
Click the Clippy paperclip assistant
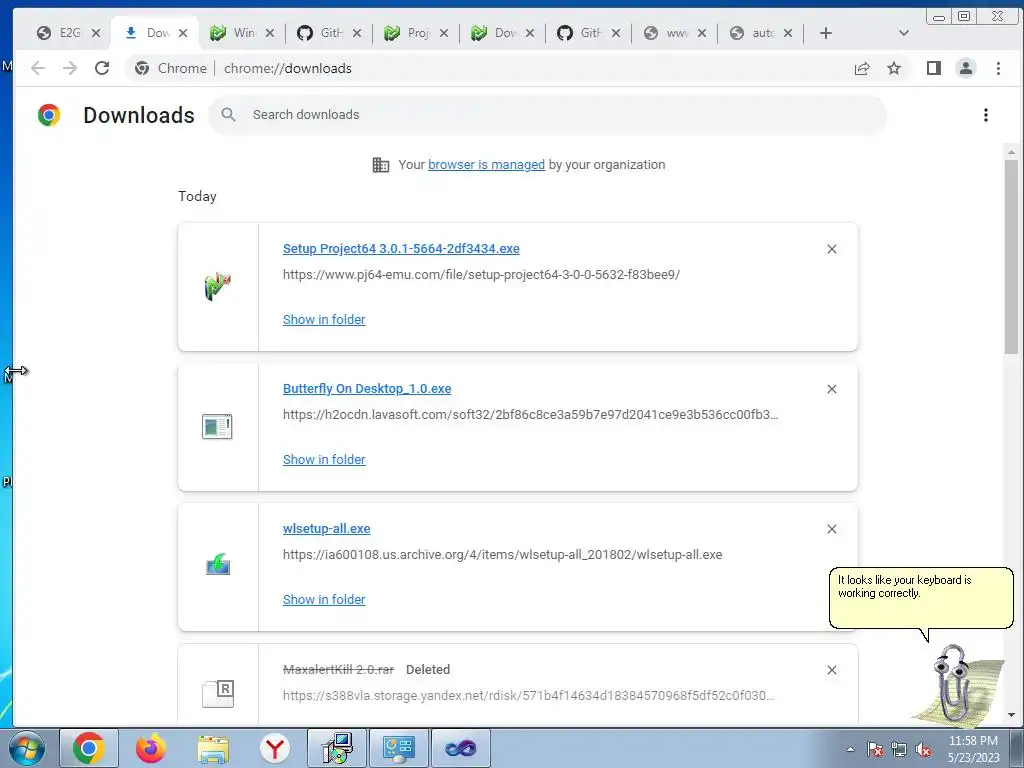pos(955,683)
